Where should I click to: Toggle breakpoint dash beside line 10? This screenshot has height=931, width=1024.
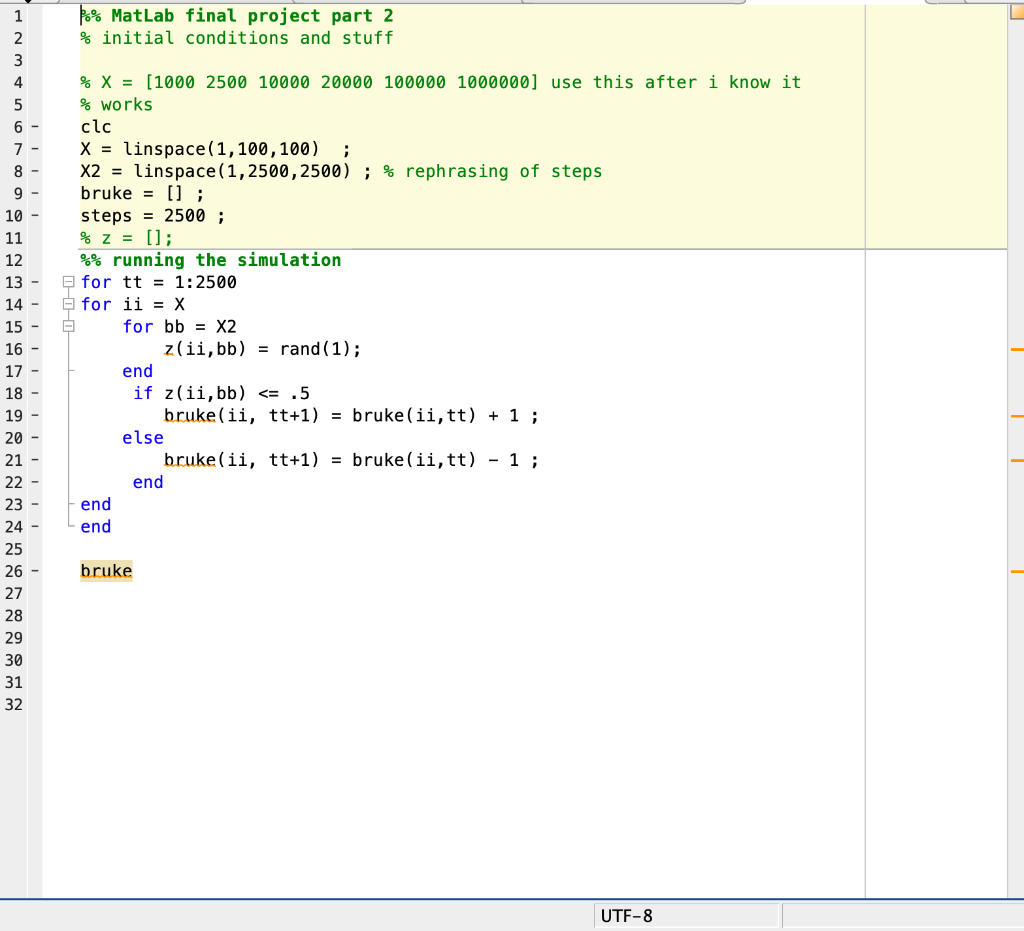point(35,216)
